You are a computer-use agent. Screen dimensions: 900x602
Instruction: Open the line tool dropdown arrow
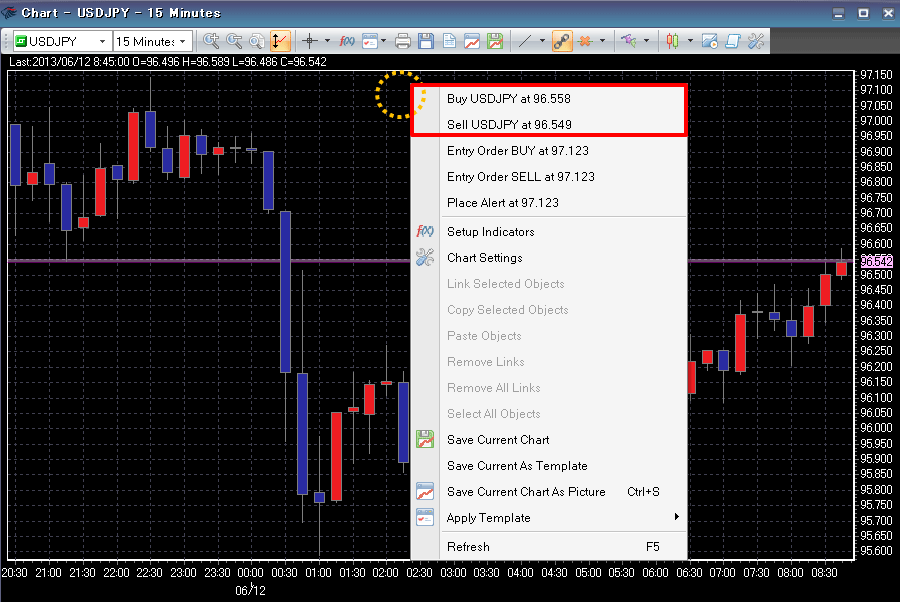tap(542, 41)
